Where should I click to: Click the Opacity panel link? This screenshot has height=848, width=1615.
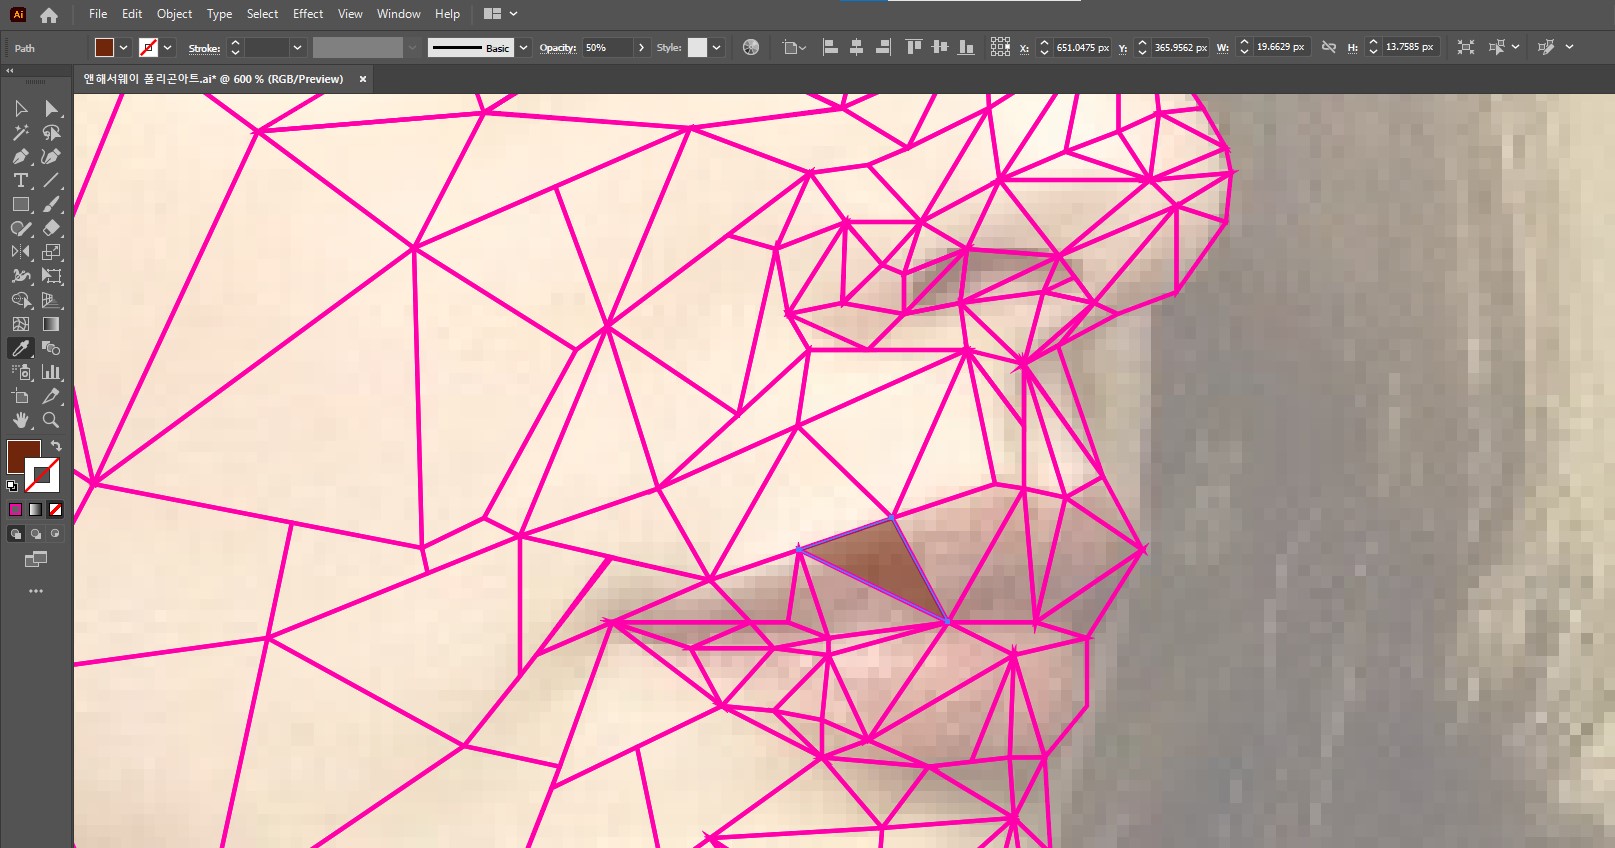tap(558, 48)
